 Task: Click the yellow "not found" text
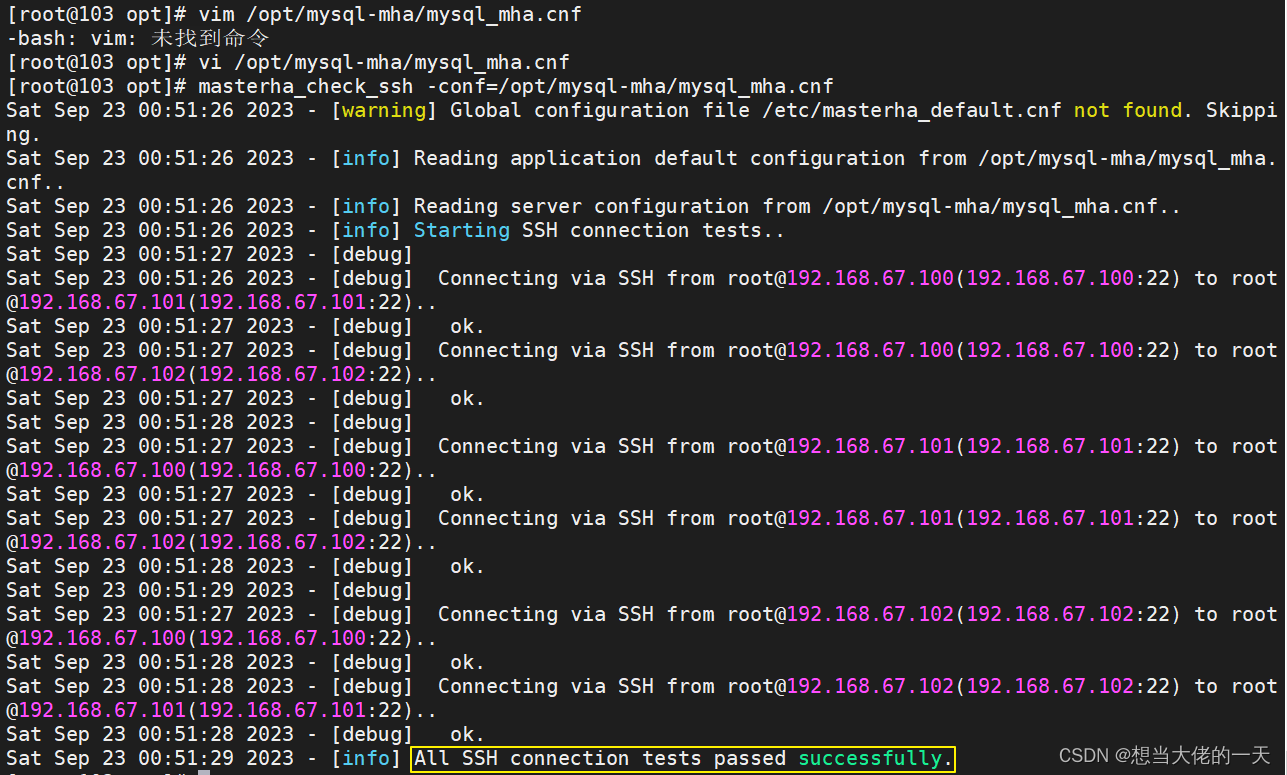pyautogui.click(x=1128, y=111)
